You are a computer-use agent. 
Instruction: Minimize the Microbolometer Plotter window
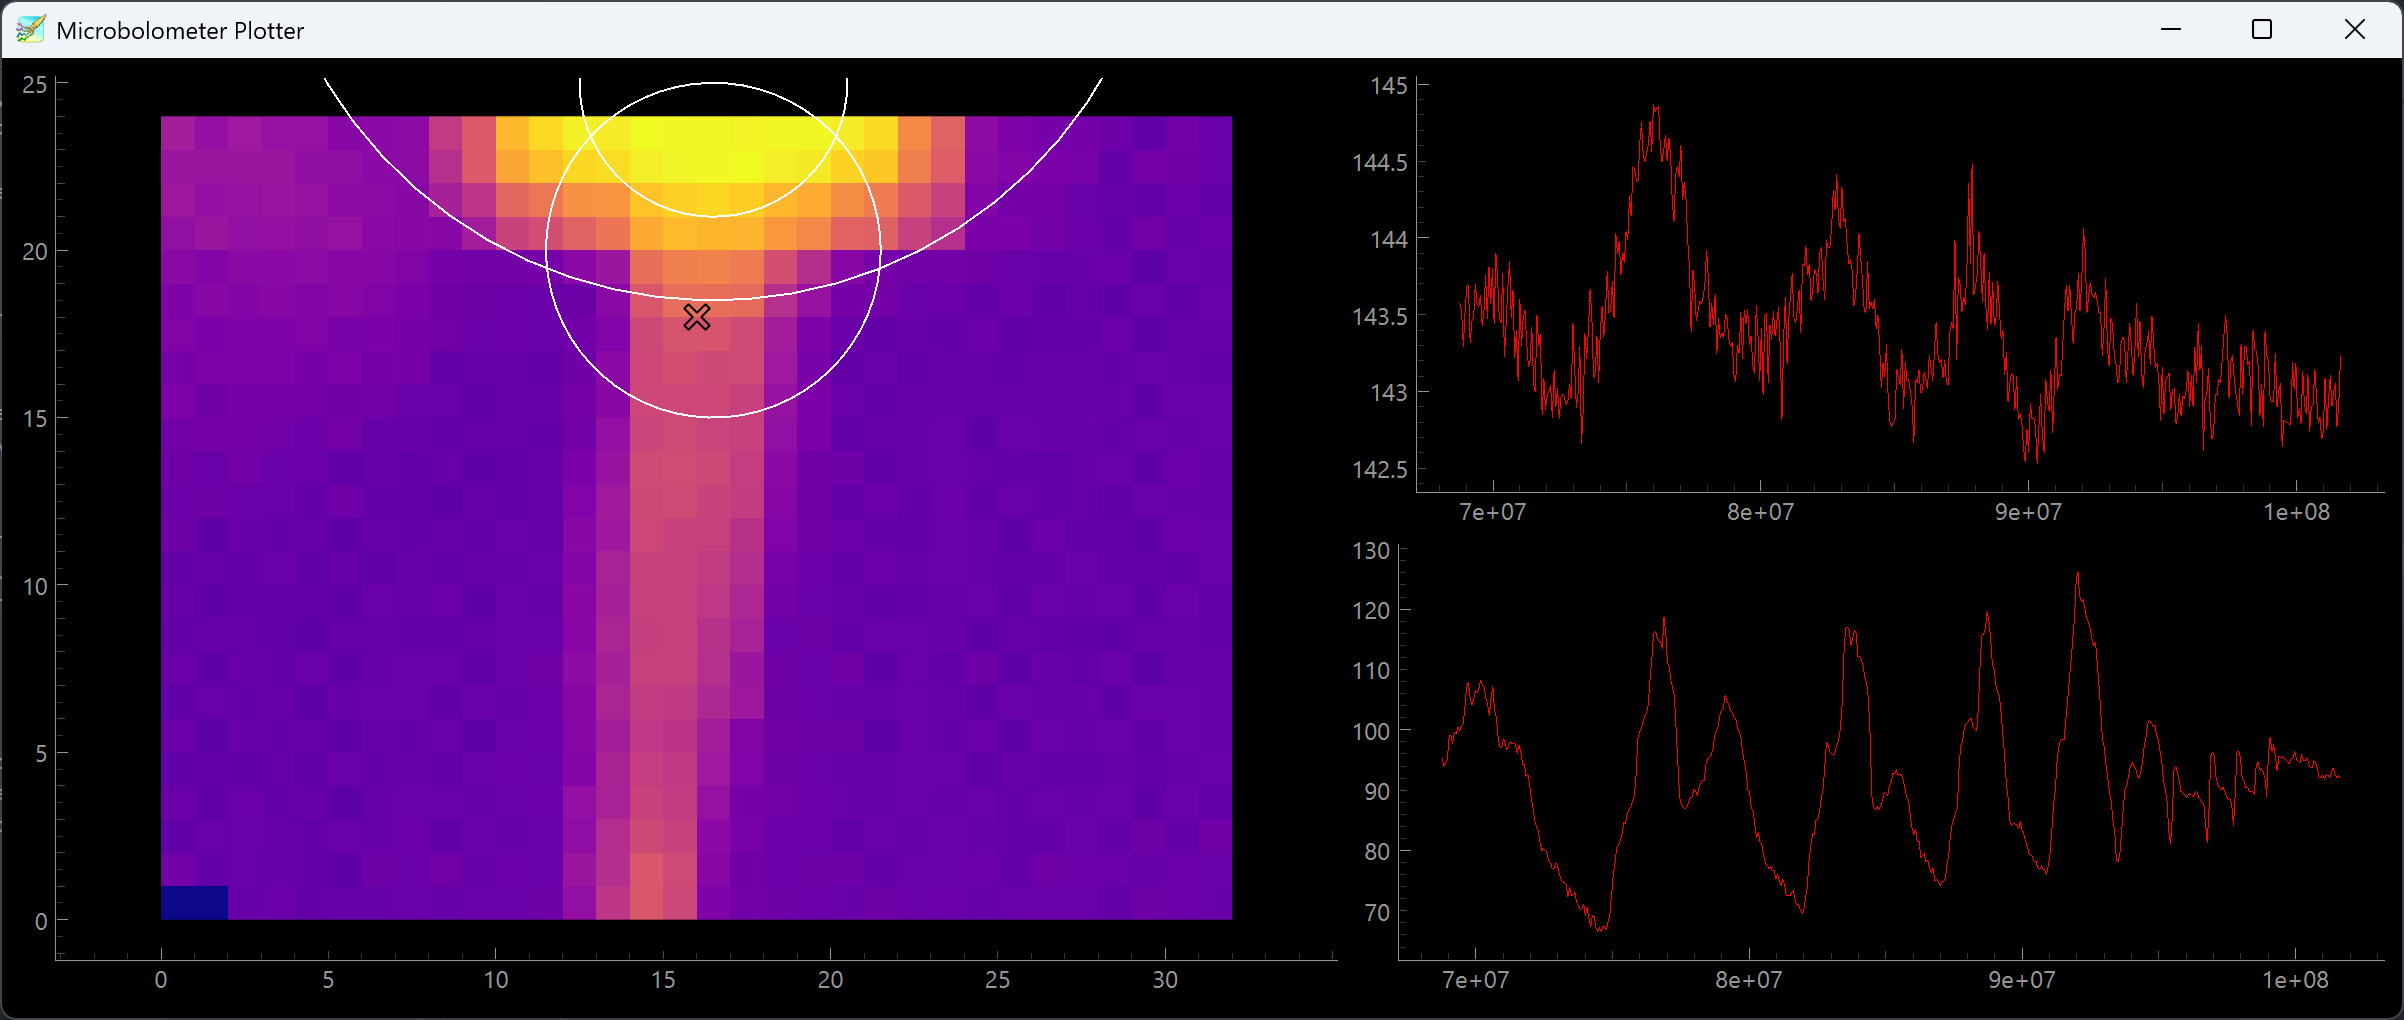pyautogui.click(x=2170, y=30)
